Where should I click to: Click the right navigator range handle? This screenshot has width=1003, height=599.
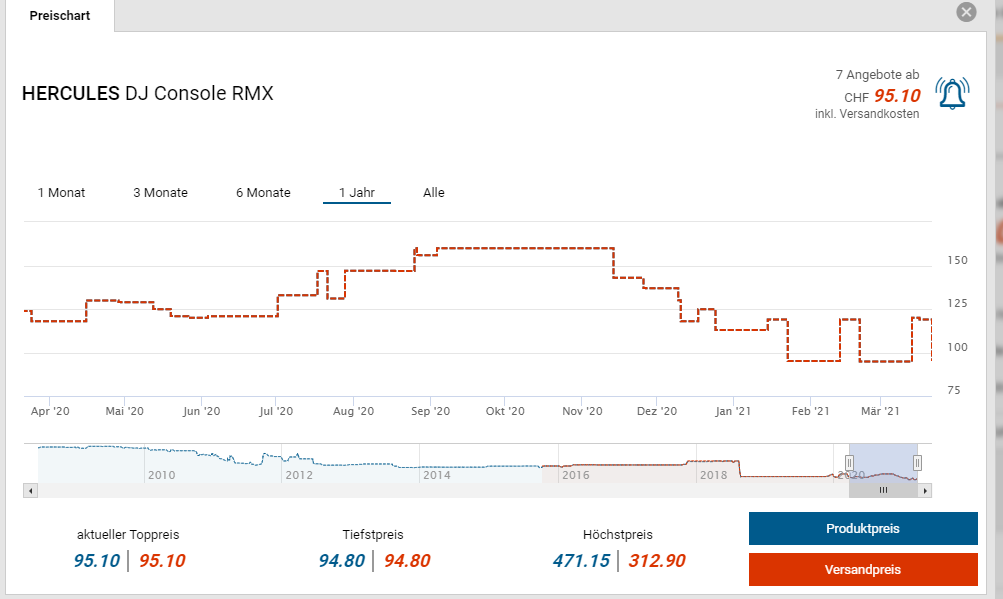[x=917, y=462]
